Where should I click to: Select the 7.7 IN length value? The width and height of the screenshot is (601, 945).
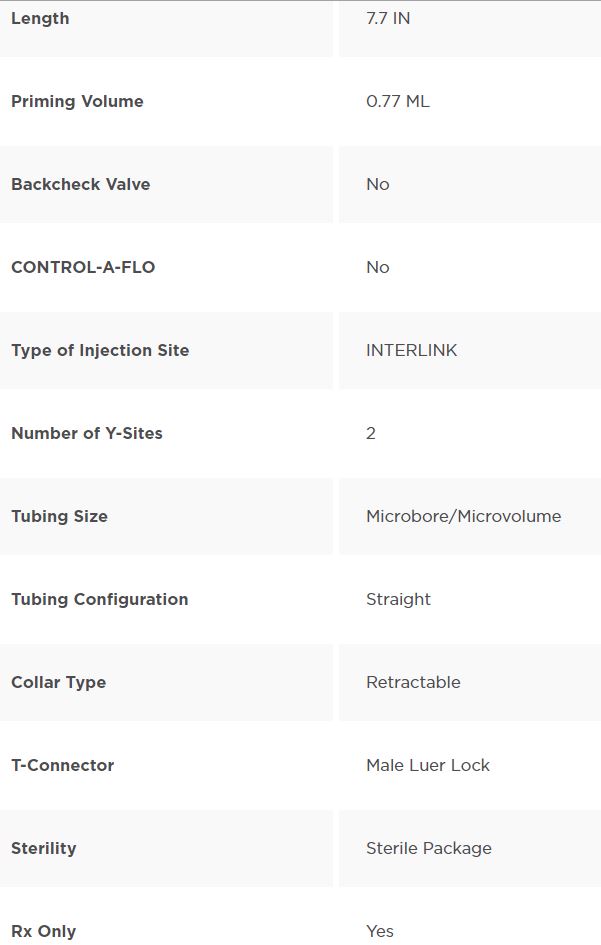388,18
